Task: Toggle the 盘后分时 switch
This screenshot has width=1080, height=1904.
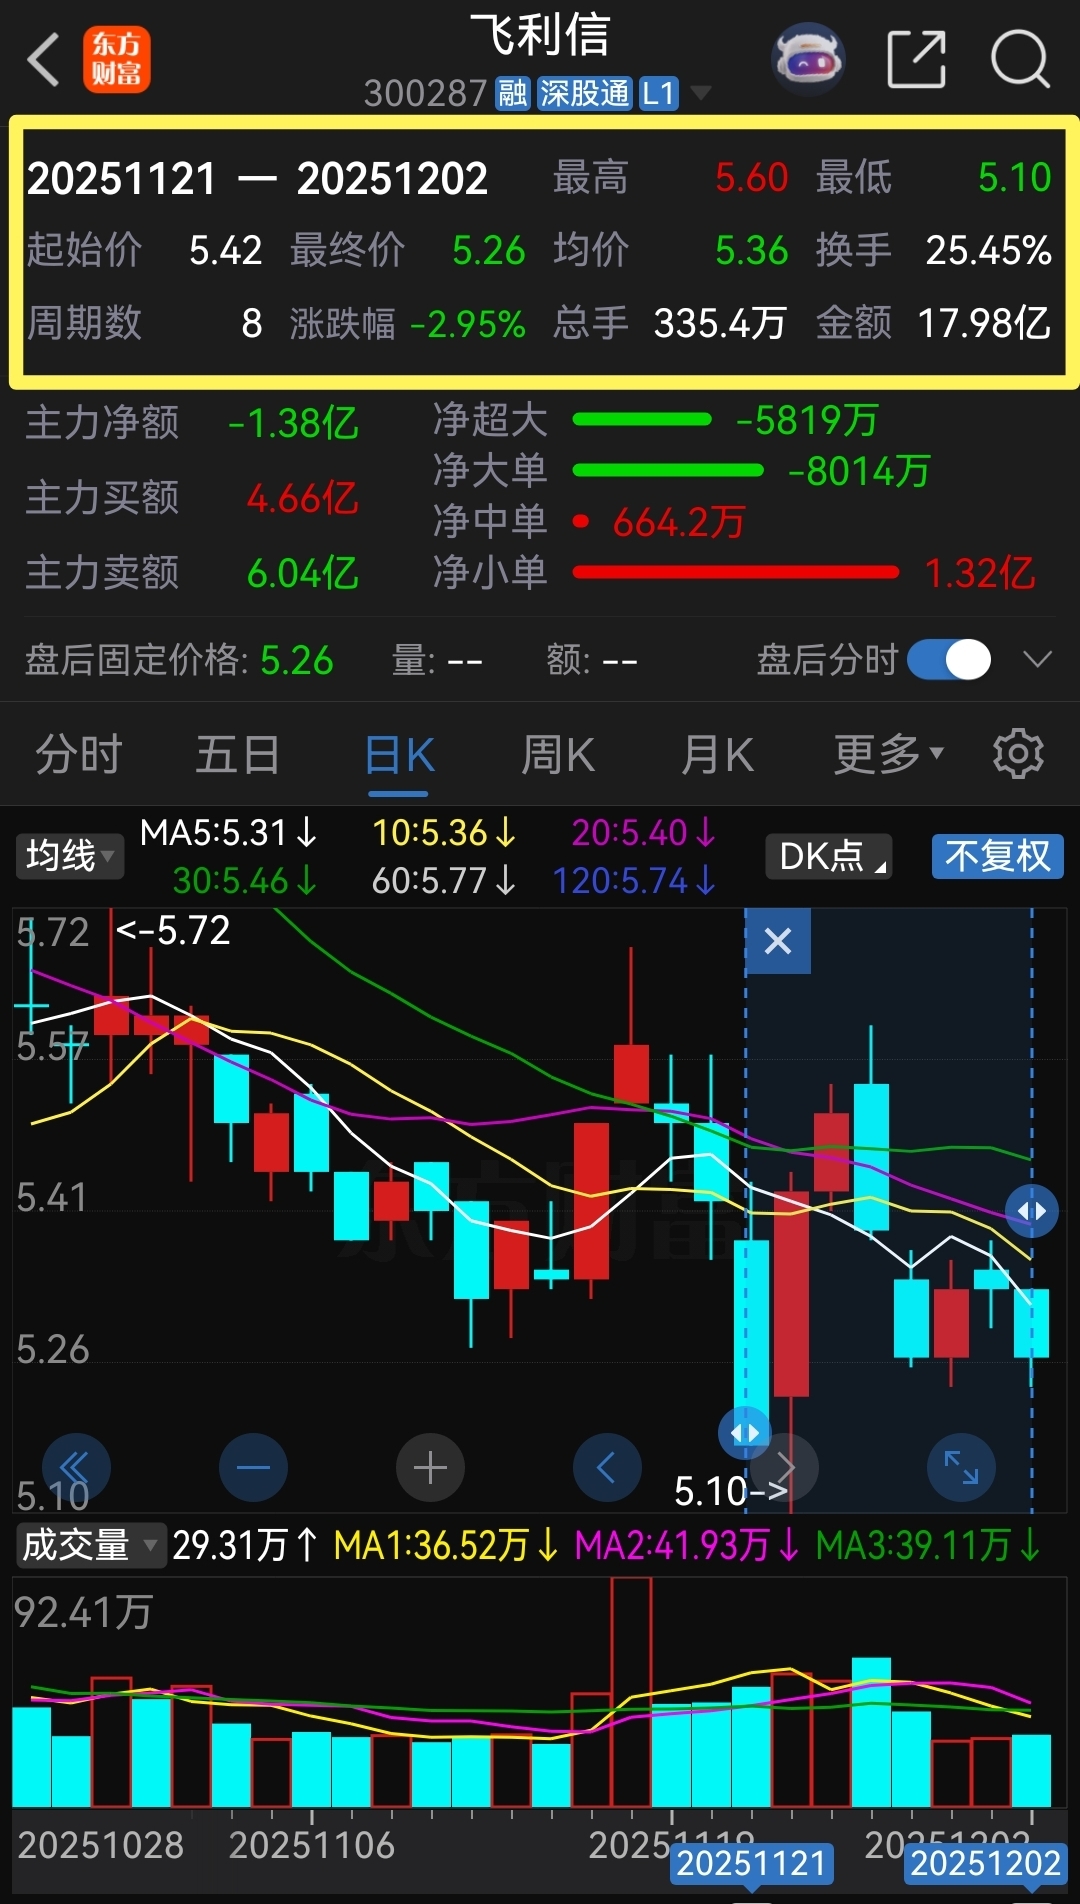Action: tap(949, 660)
